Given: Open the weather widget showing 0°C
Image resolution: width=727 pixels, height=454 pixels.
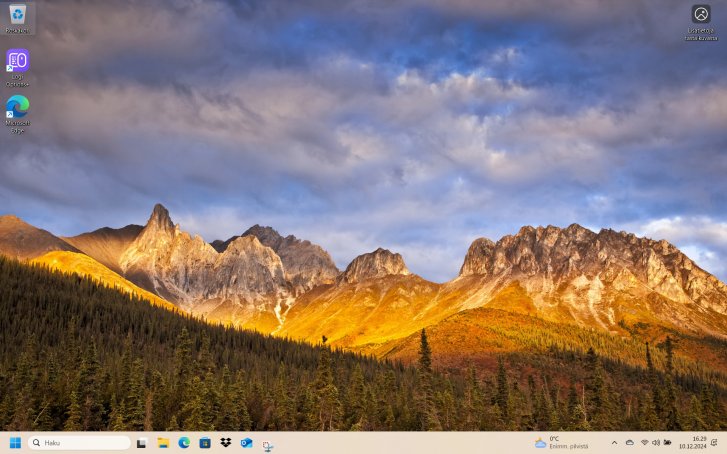Looking at the screenshot, I should click(x=562, y=442).
